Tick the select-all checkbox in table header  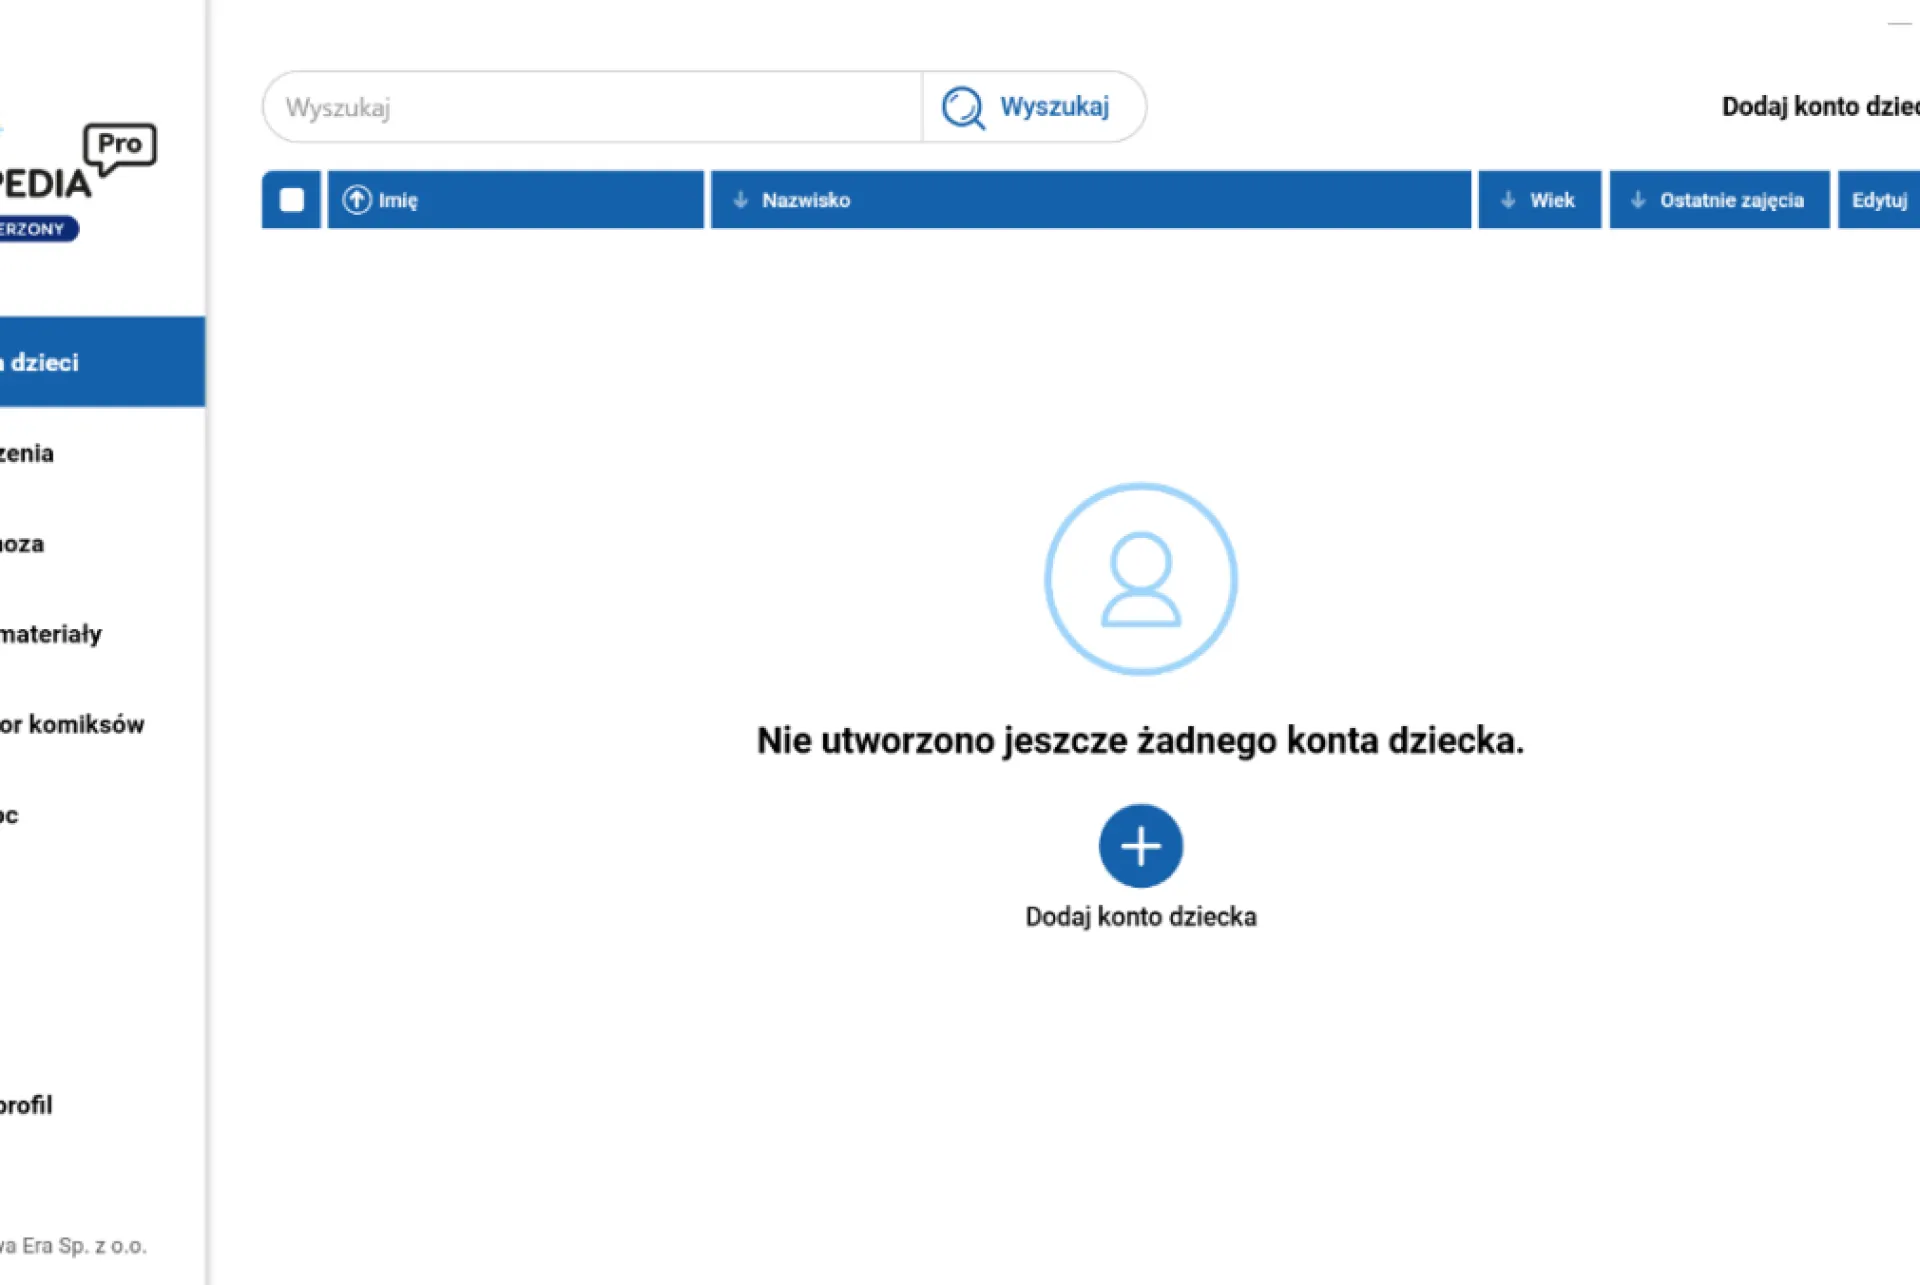[292, 200]
